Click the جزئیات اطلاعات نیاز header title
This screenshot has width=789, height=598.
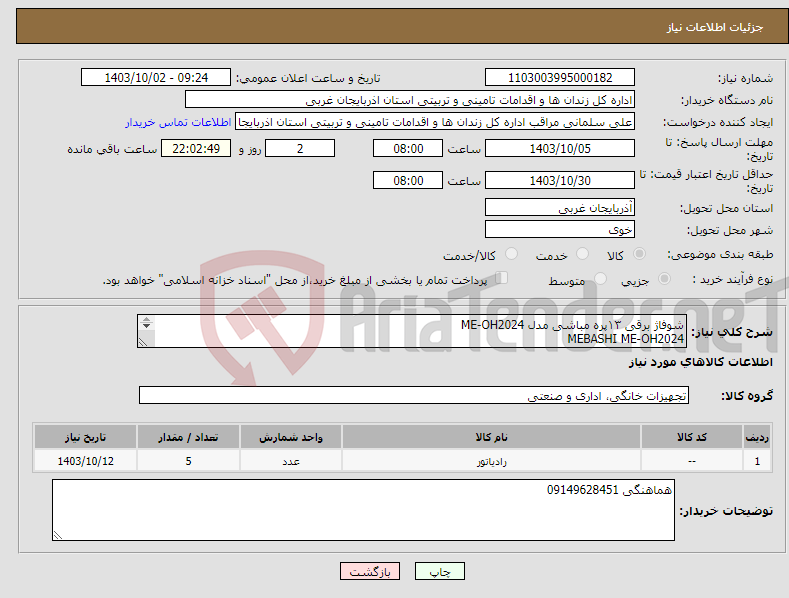tap(715, 27)
